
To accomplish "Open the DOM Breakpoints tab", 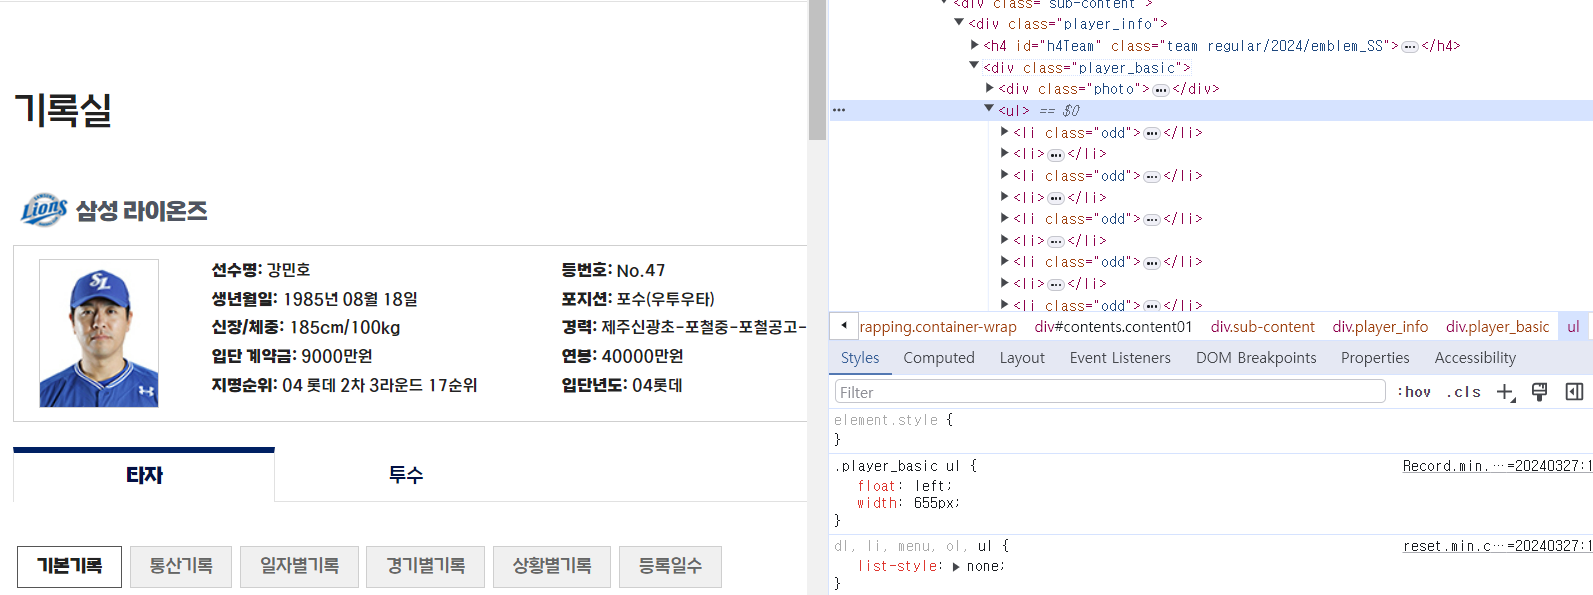I will pyautogui.click(x=1256, y=358).
